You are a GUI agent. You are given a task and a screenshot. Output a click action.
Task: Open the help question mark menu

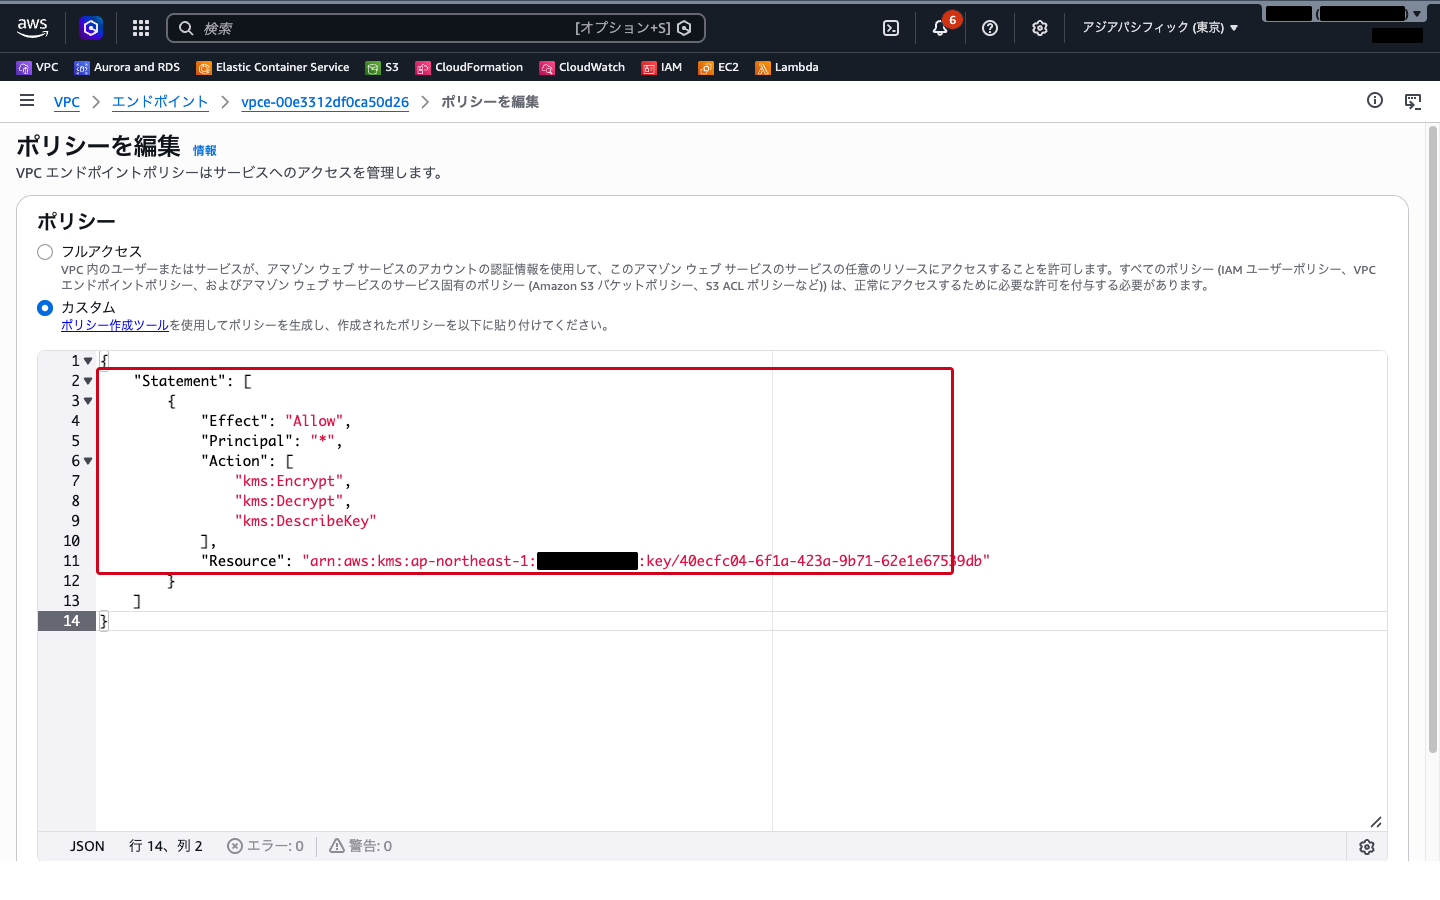(x=990, y=28)
